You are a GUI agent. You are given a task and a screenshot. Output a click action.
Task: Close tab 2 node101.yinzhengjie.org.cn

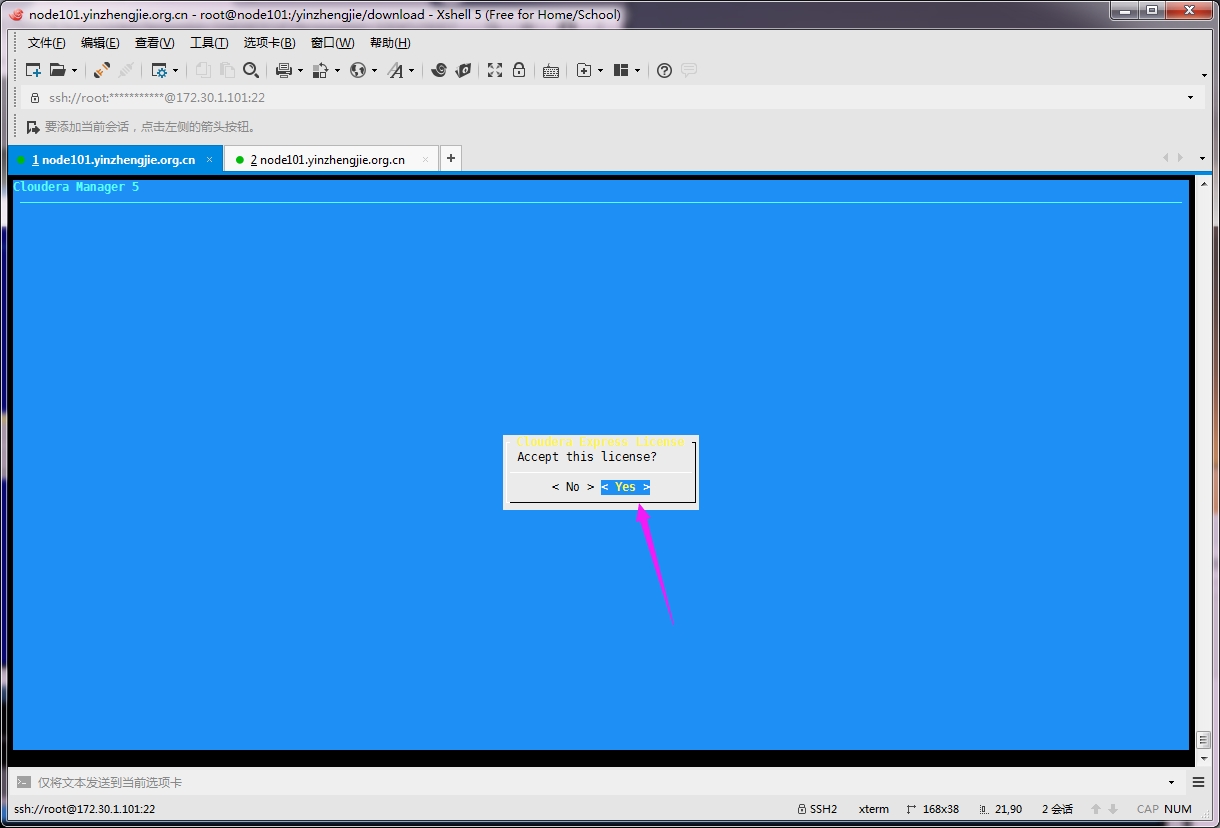[426, 160]
